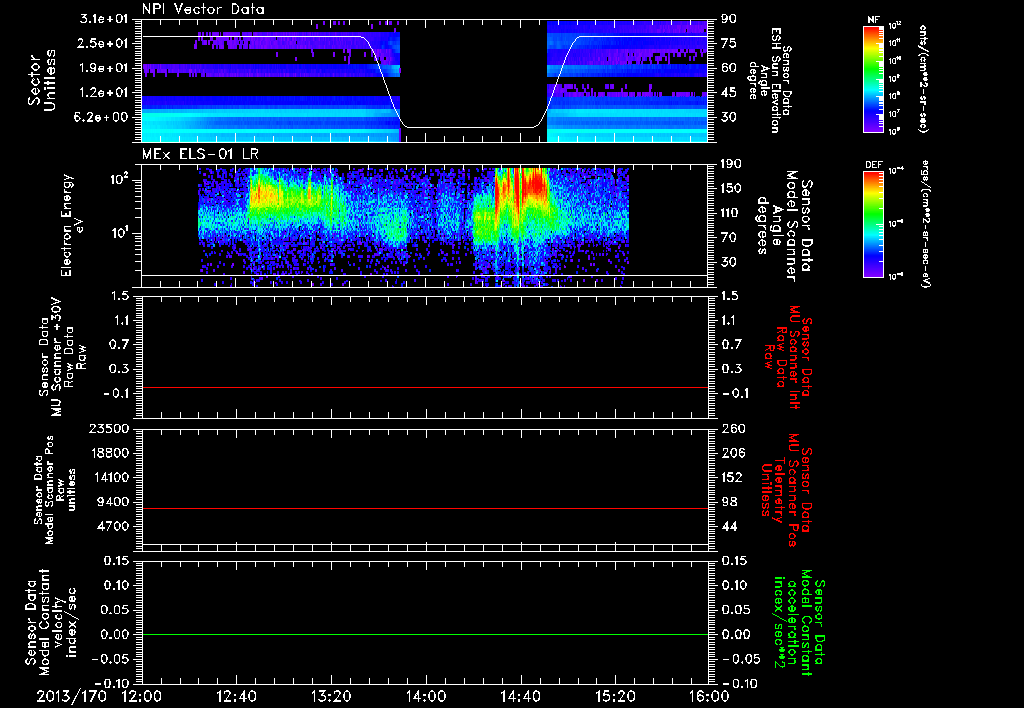Click the "Model Scanner Pos Raw unitless" label
The height and width of the screenshot is (708, 1024).
(55, 490)
